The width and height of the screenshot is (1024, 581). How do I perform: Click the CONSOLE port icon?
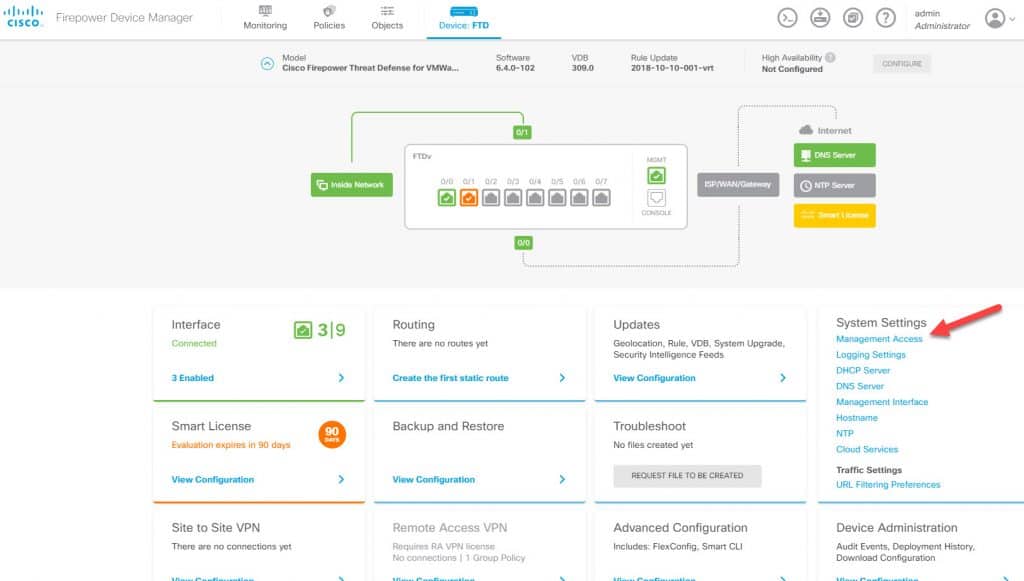[x=656, y=198]
